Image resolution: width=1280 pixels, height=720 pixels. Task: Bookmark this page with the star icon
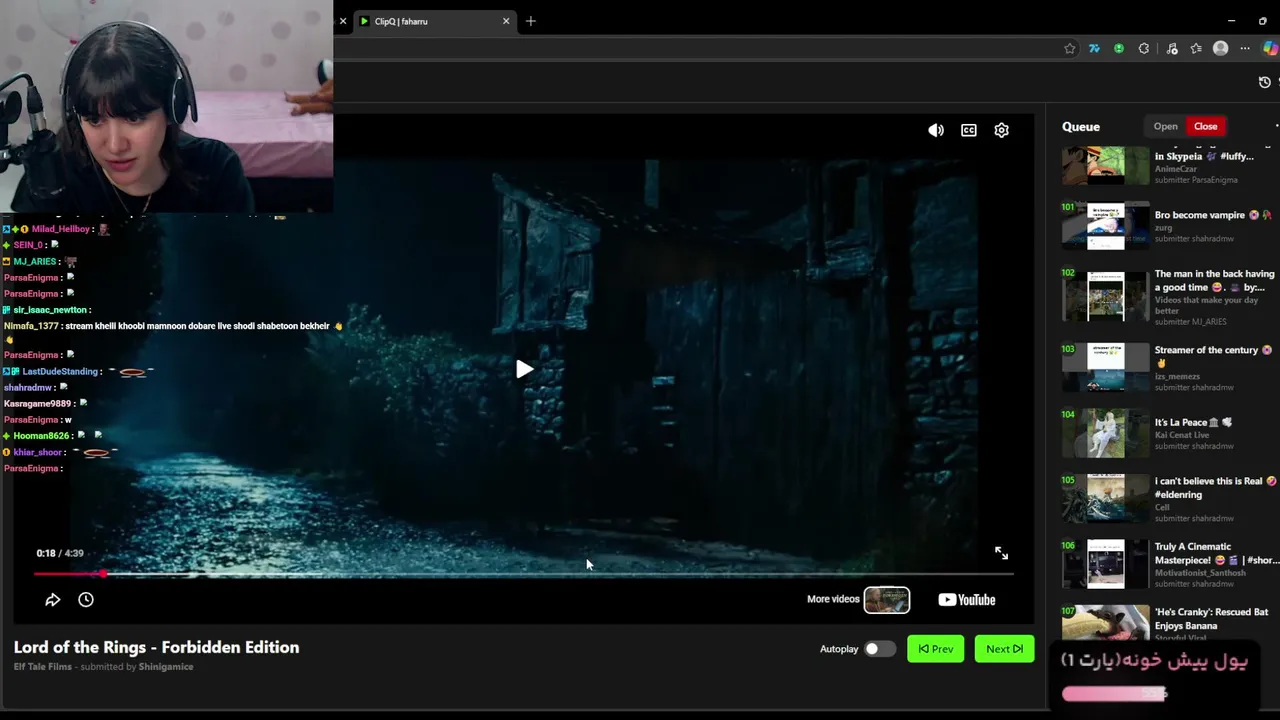click(1070, 48)
